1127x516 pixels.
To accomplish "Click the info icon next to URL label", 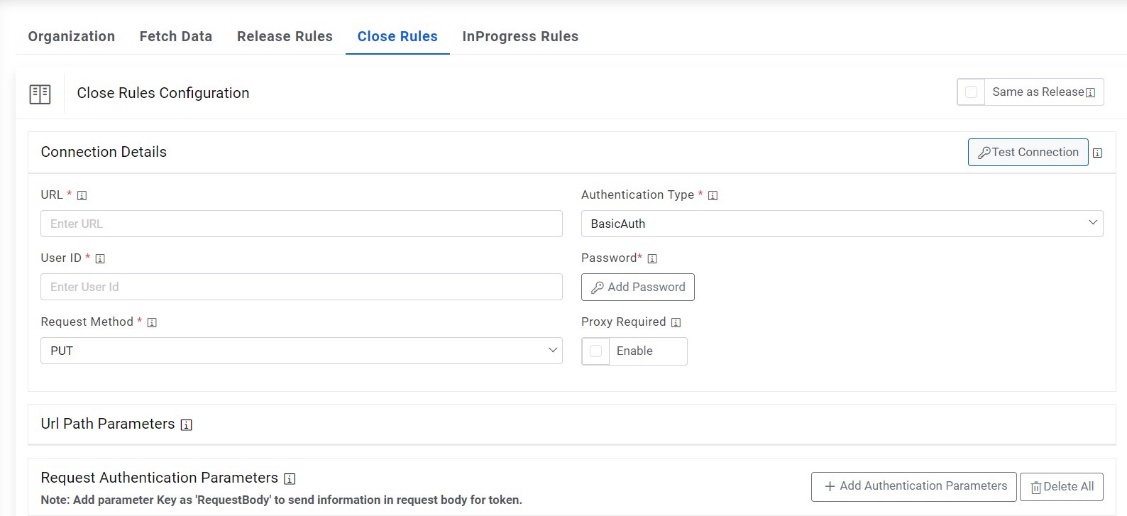I will 82,196.
